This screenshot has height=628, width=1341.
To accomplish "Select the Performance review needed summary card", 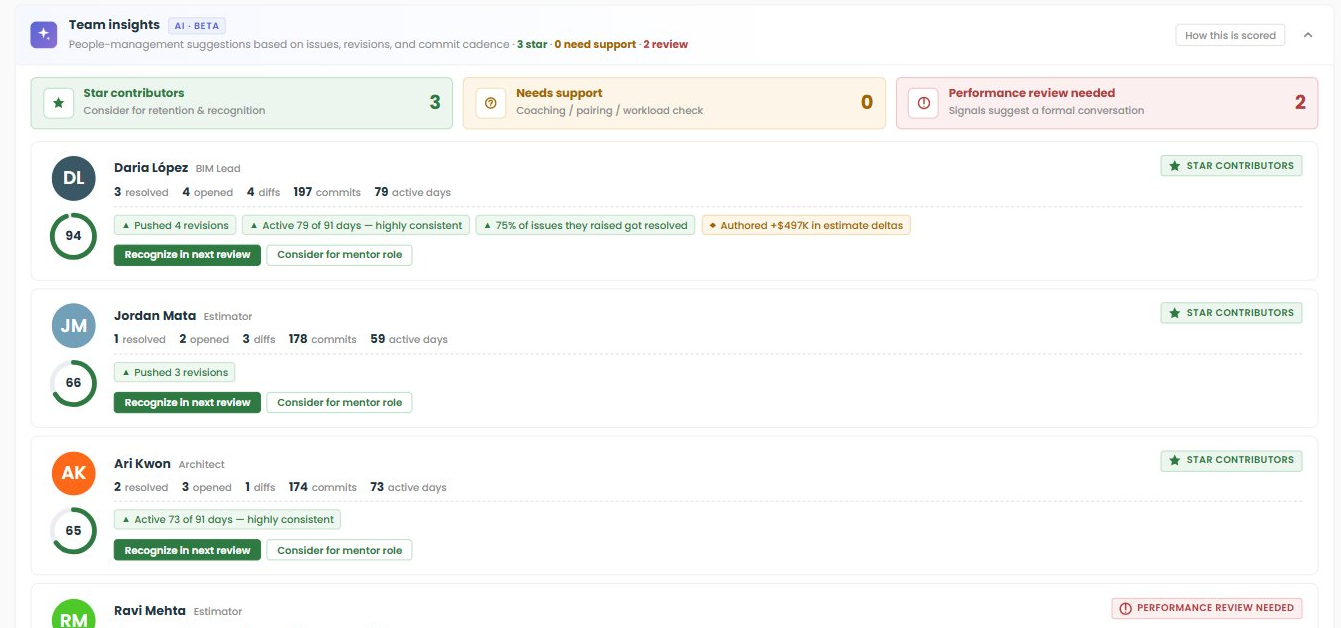I will coord(1107,103).
